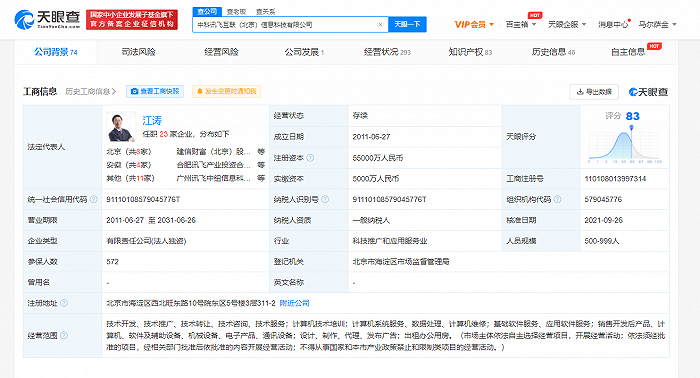Click the 导出数据 export button
The image size is (700, 378).
pyautogui.click(x=594, y=92)
